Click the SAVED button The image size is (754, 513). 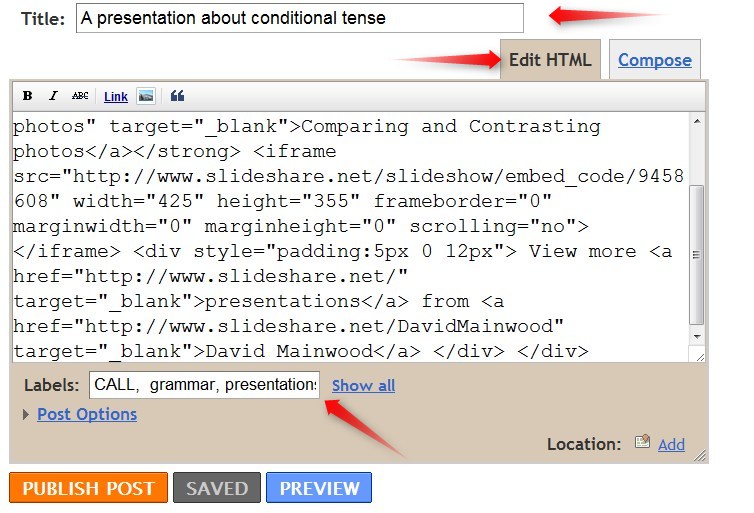tap(217, 488)
